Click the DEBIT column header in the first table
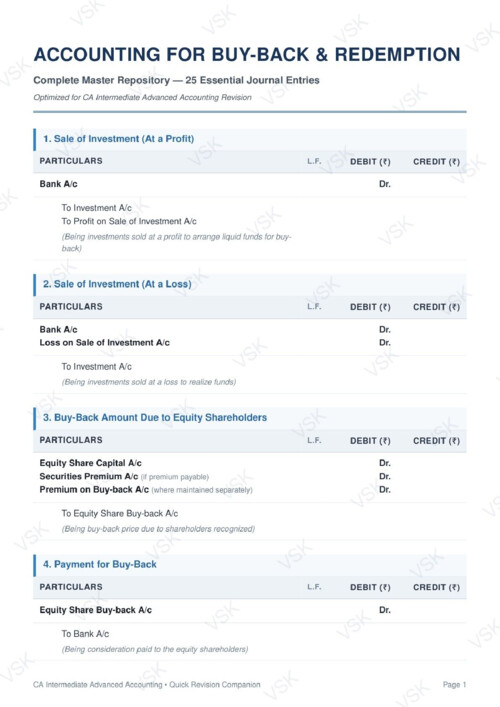 [x=370, y=162]
